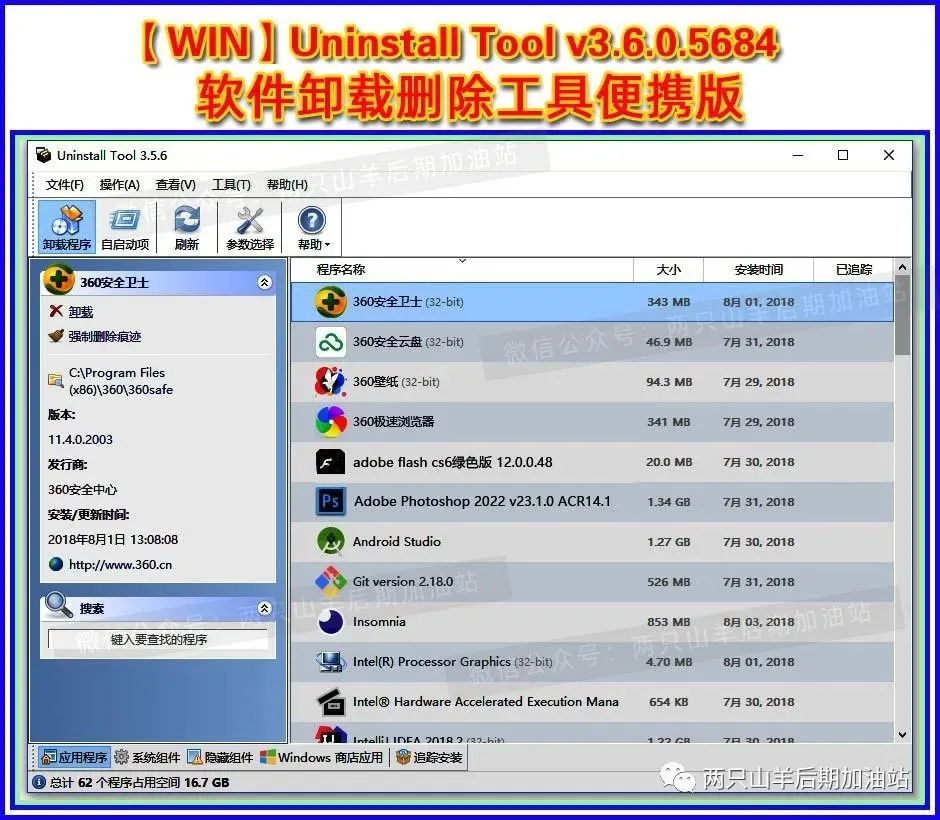The width and height of the screenshot is (940, 820).
Task: Click the 帮助 help toolbar icon
Action: (x=311, y=221)
